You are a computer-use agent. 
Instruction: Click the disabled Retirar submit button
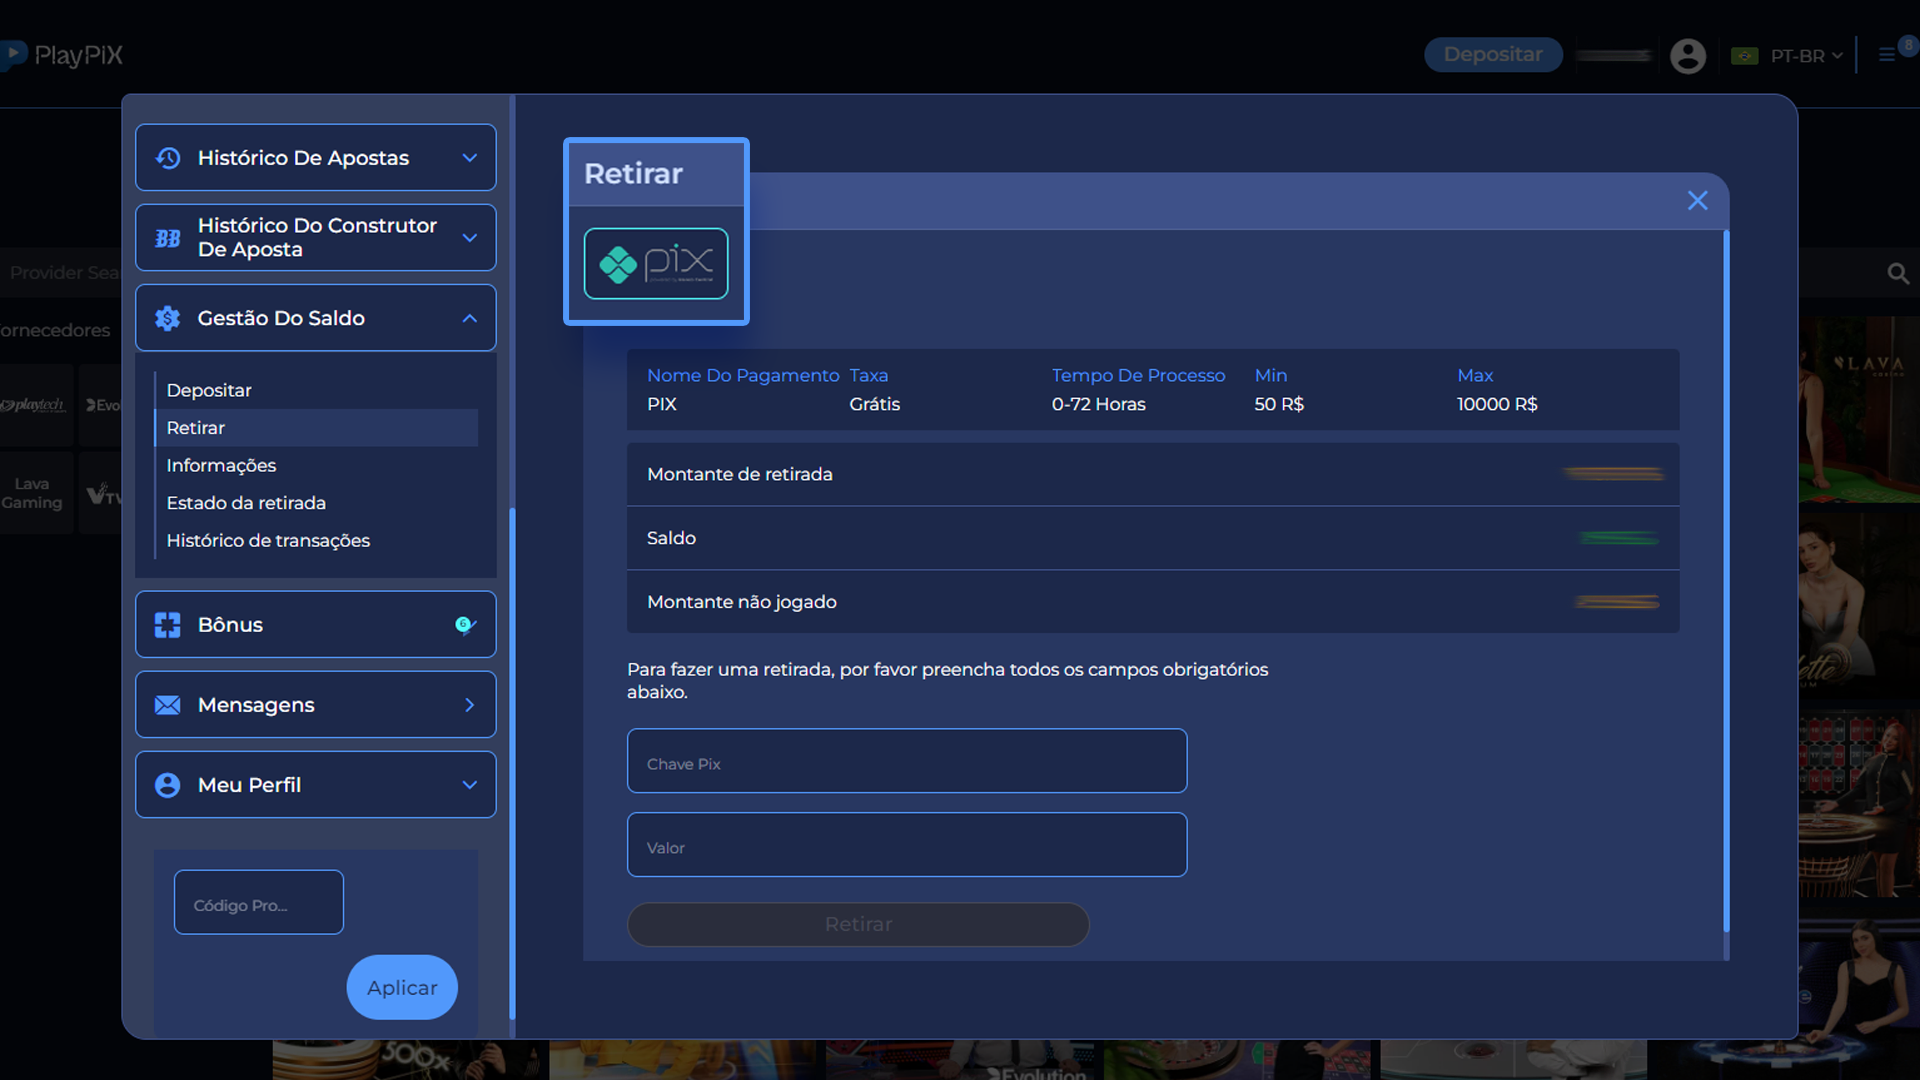click(x=858, y=925)
